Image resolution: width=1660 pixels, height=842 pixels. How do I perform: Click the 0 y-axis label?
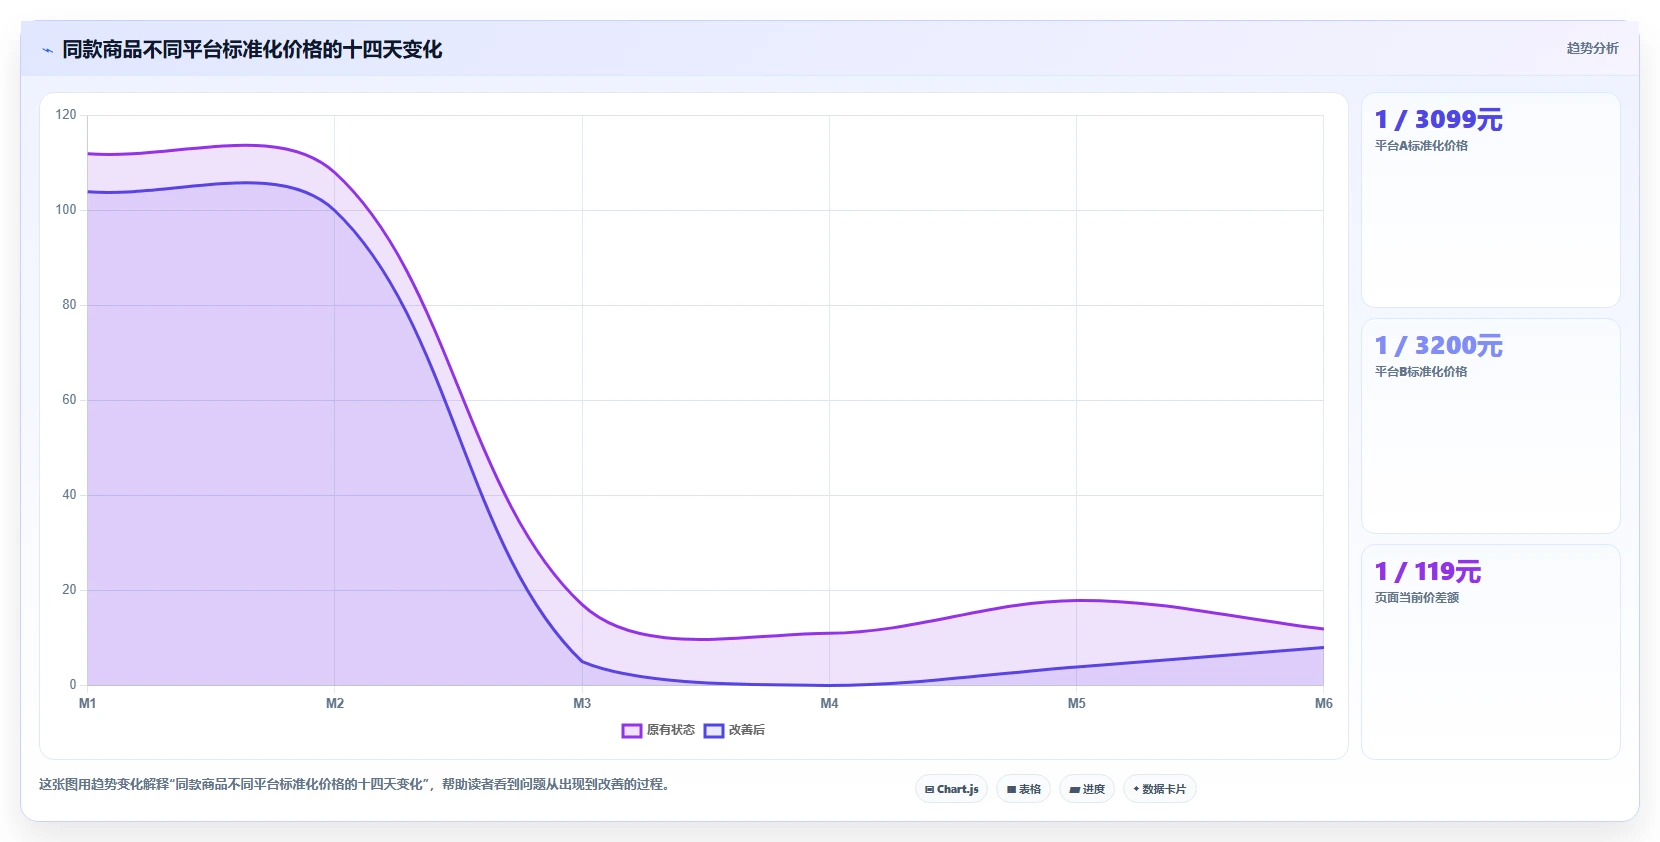tap(73, 685)
